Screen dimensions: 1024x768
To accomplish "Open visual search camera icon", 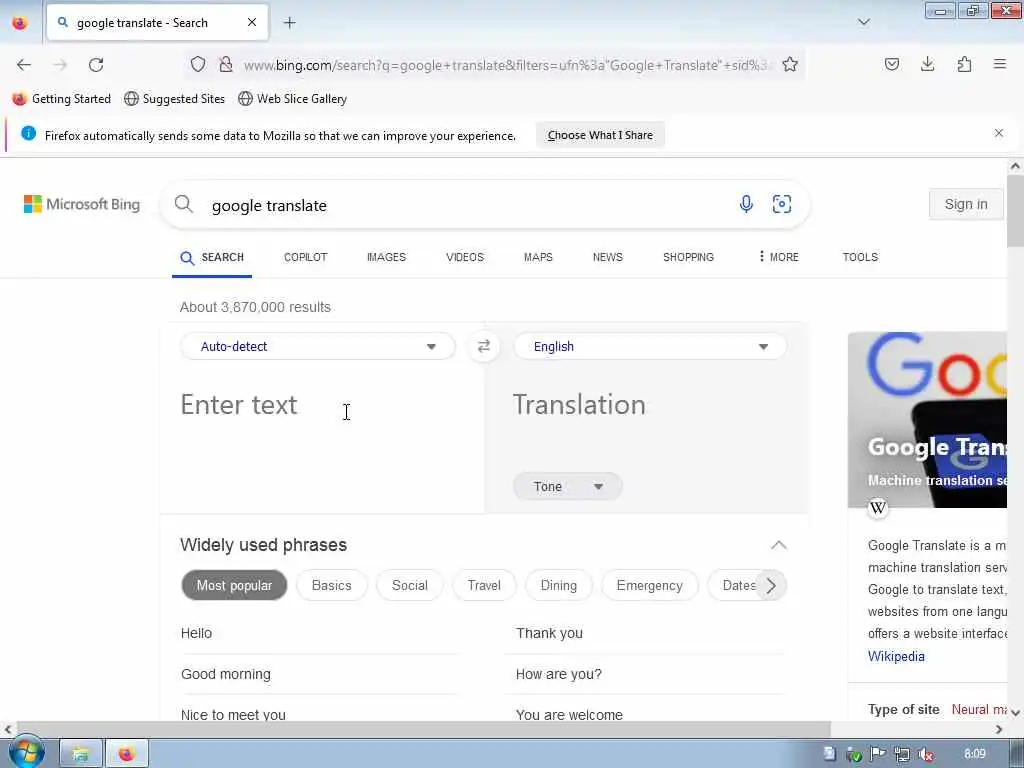I will (x=782, y=204).
